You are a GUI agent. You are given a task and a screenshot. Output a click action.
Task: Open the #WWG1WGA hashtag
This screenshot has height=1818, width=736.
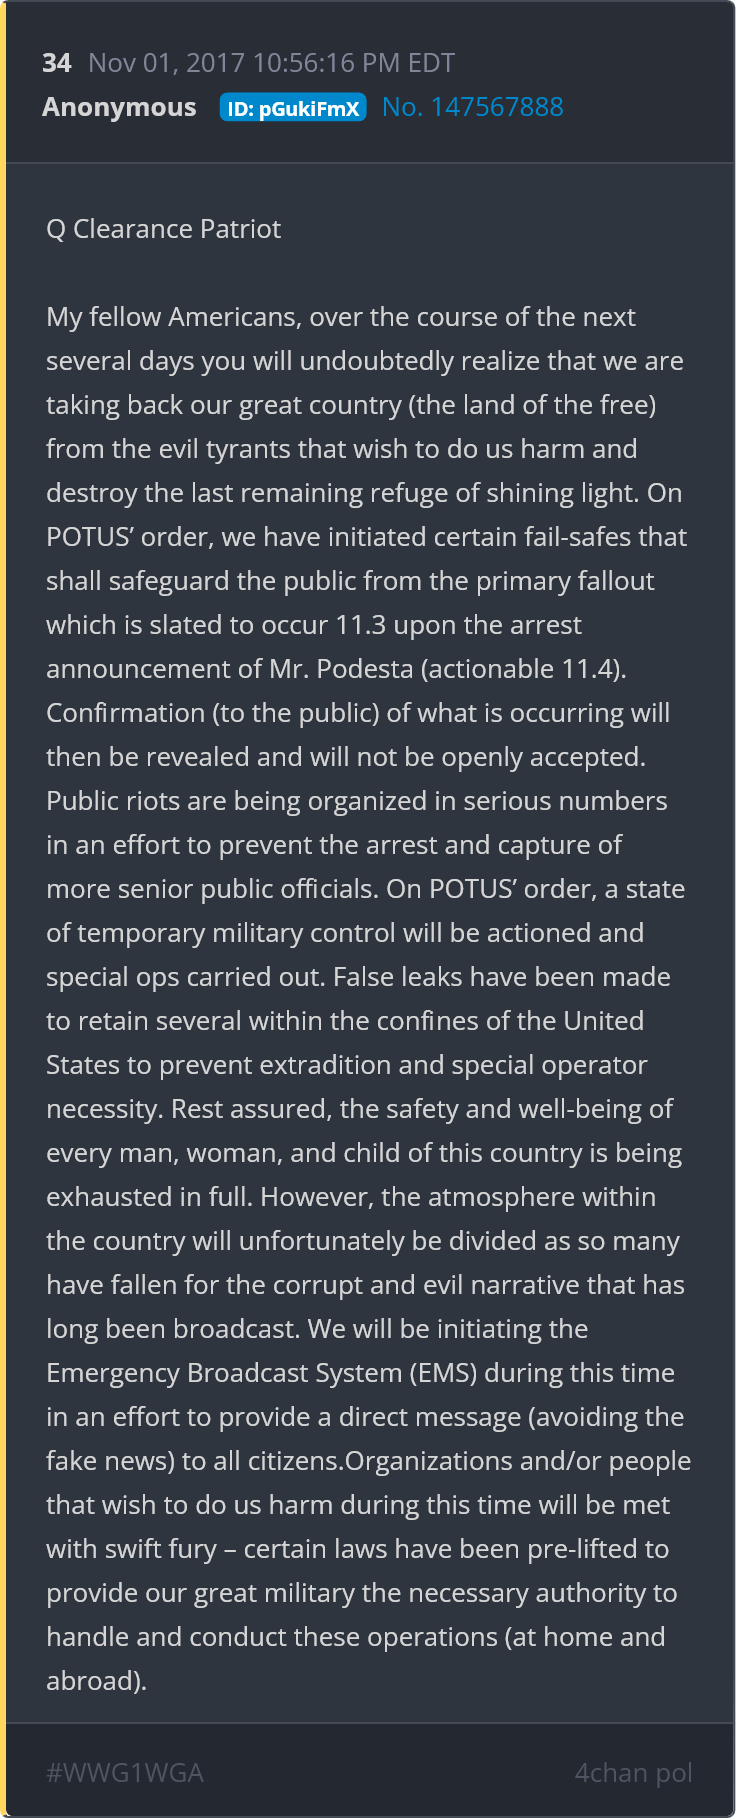tap(125, 1773)
